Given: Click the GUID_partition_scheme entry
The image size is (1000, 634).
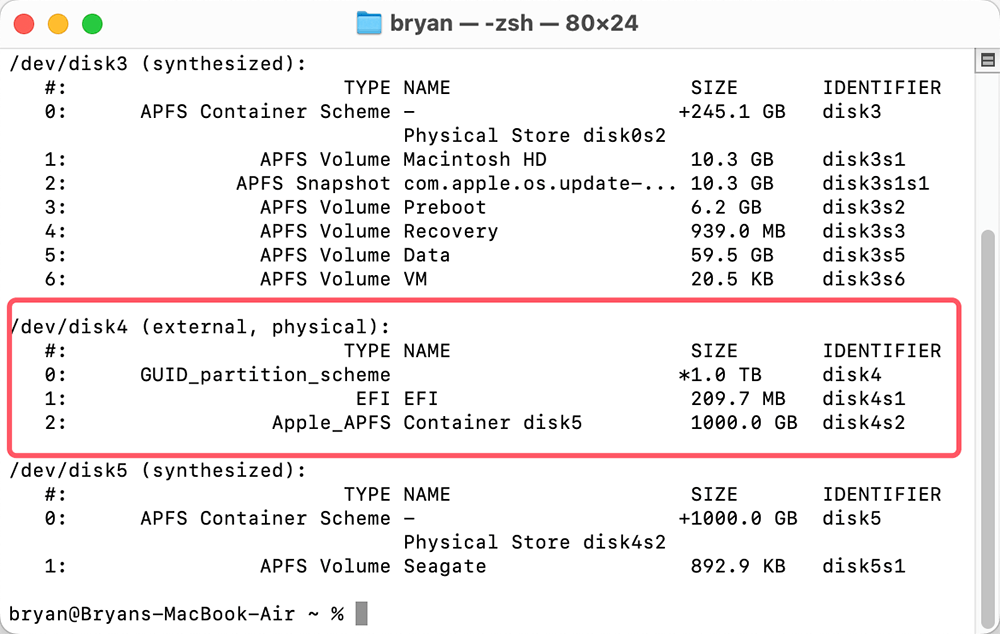Looking at the screenshot, I should coord(265,375).
